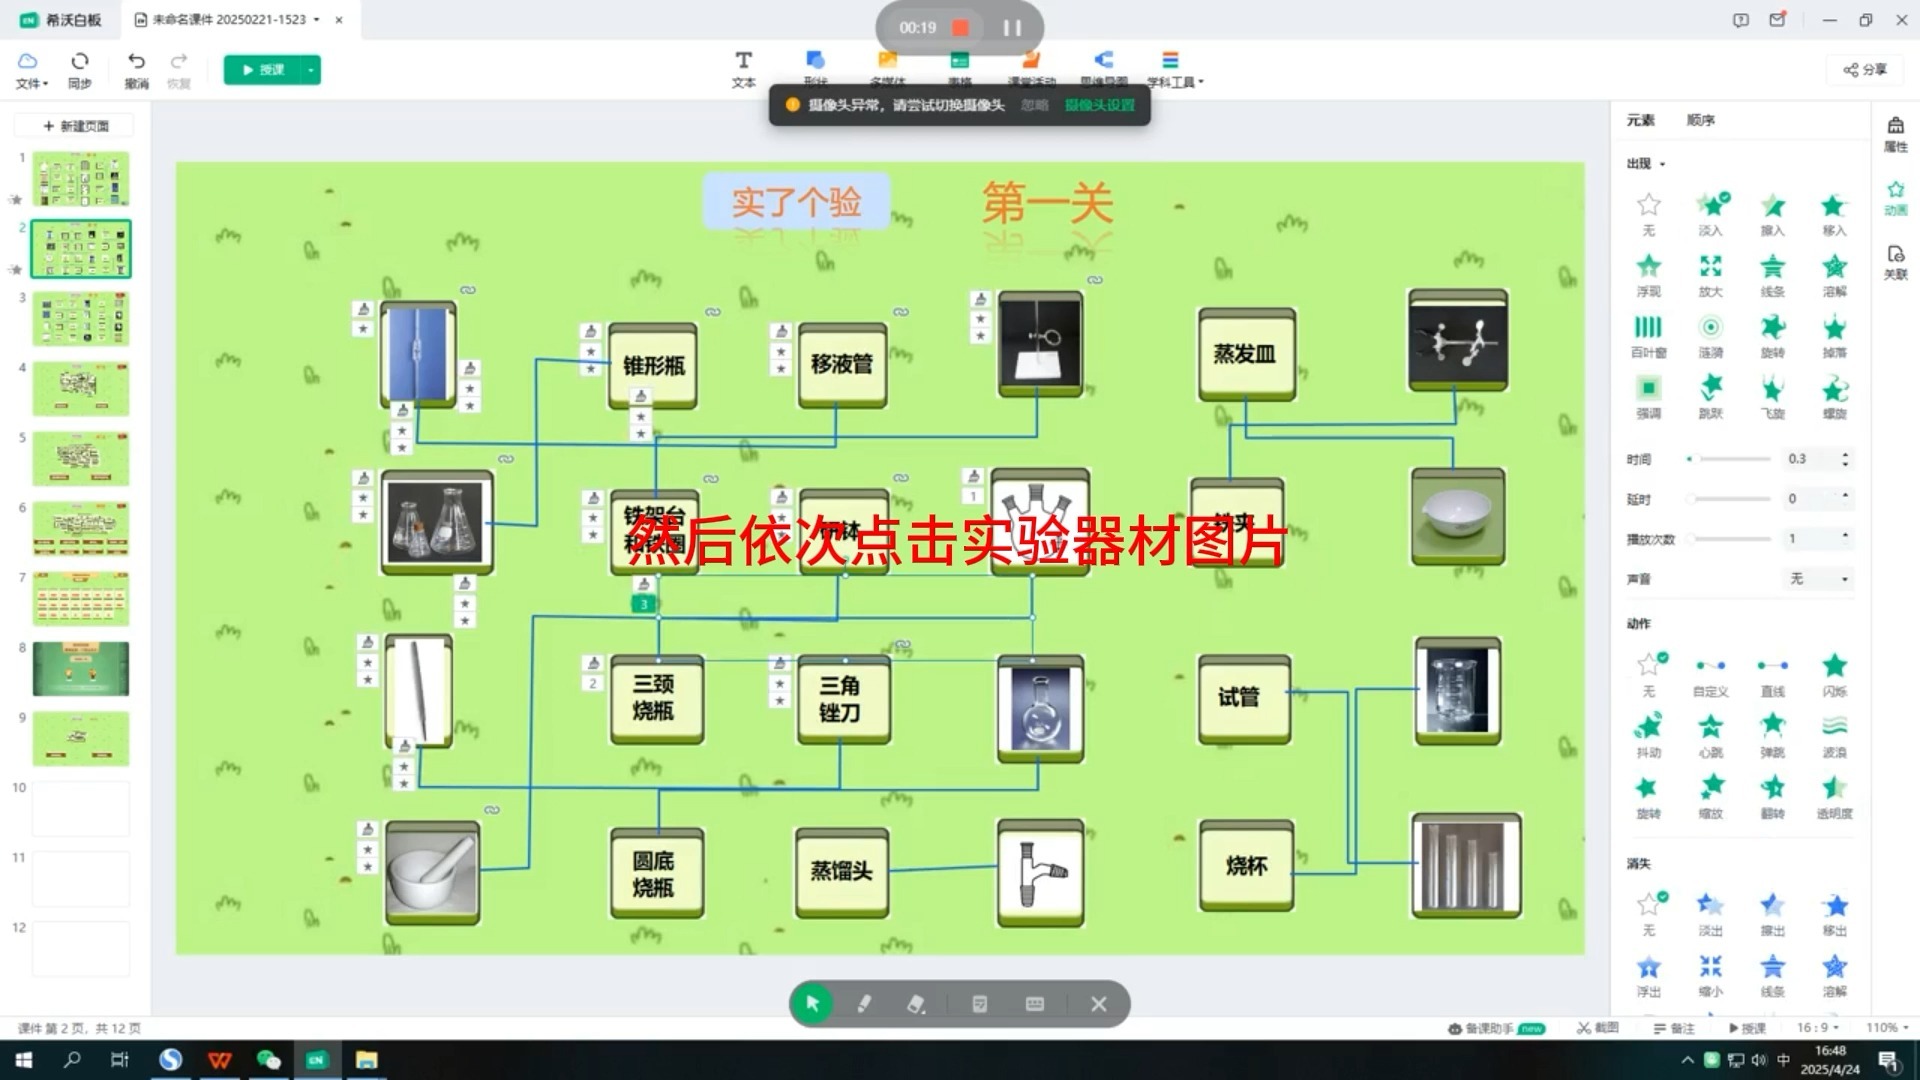This screenshot has width=1920, height=1080.
Task: Open the 声音 sound dropdown
Action: (1818, 579)
